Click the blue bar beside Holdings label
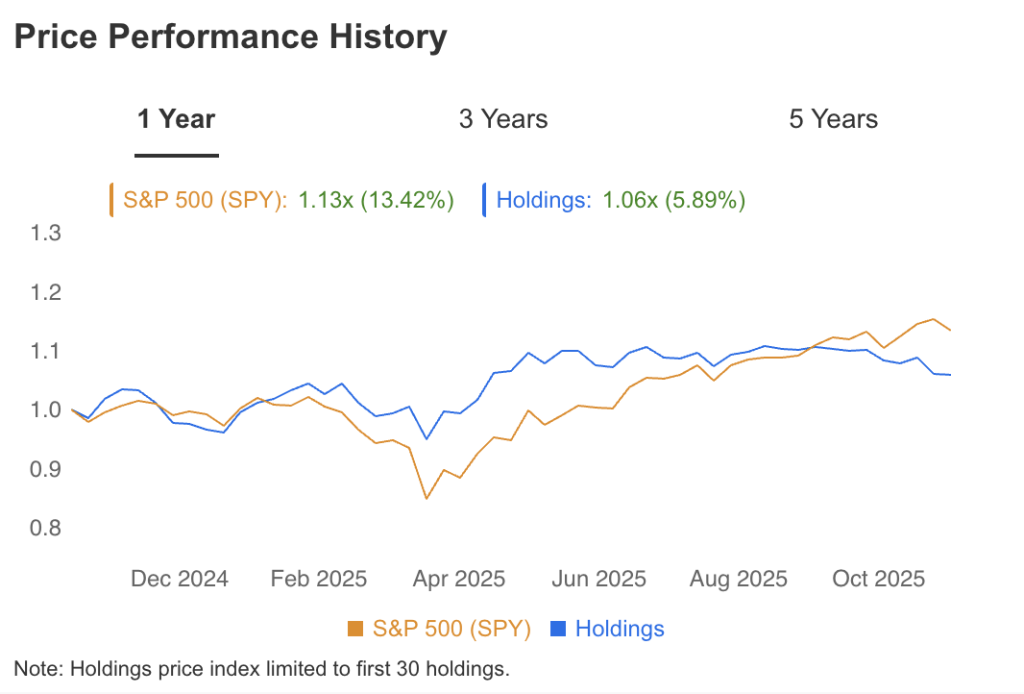 tap(487, 199)
